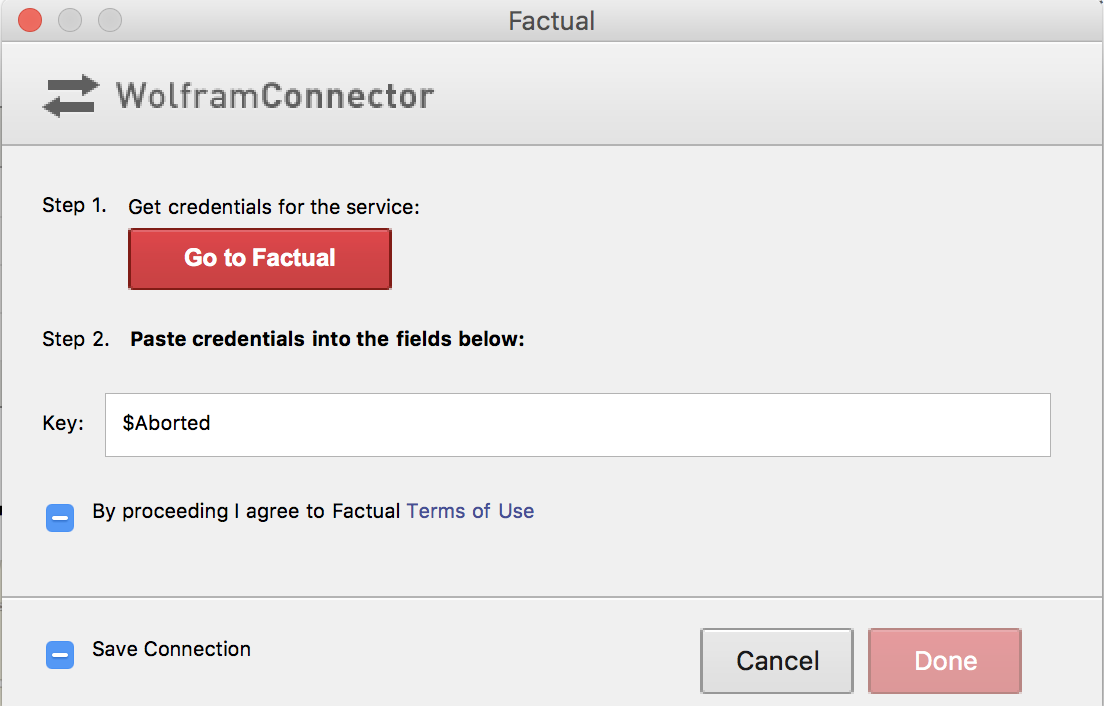Click the $Aborted text in Key field

click(166, 423)
